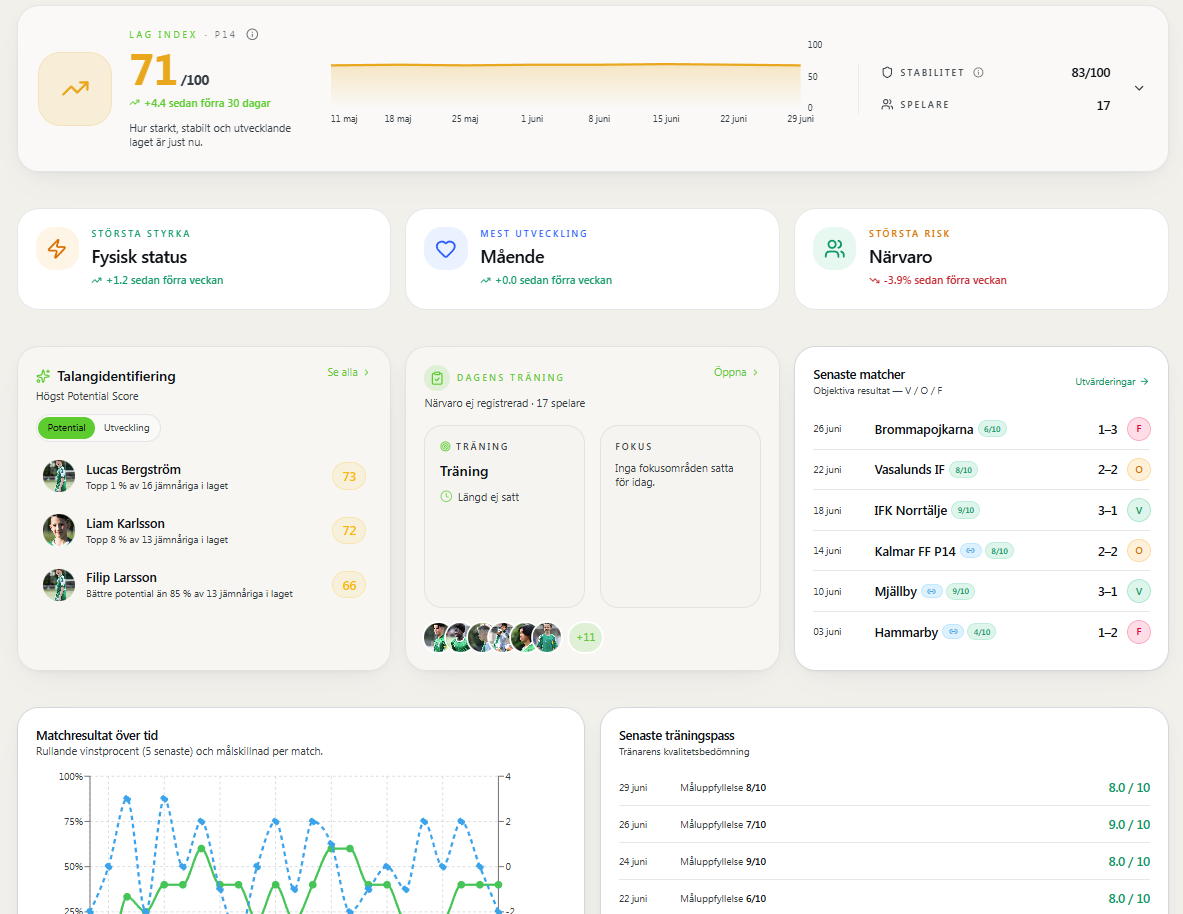
Task: Click the 9/10 rating badge on IFK Norrtälje
Action: tap(966, 510)
